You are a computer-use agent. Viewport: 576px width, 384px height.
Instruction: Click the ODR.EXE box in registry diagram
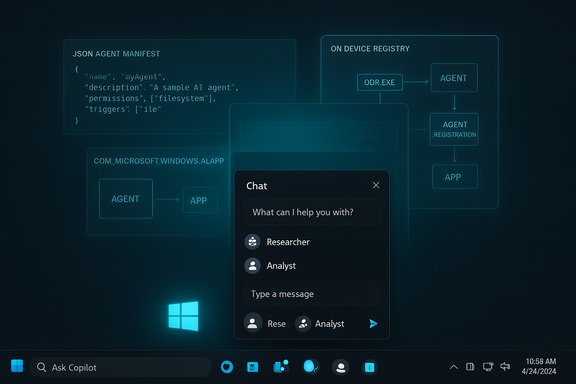pos(380,82)
